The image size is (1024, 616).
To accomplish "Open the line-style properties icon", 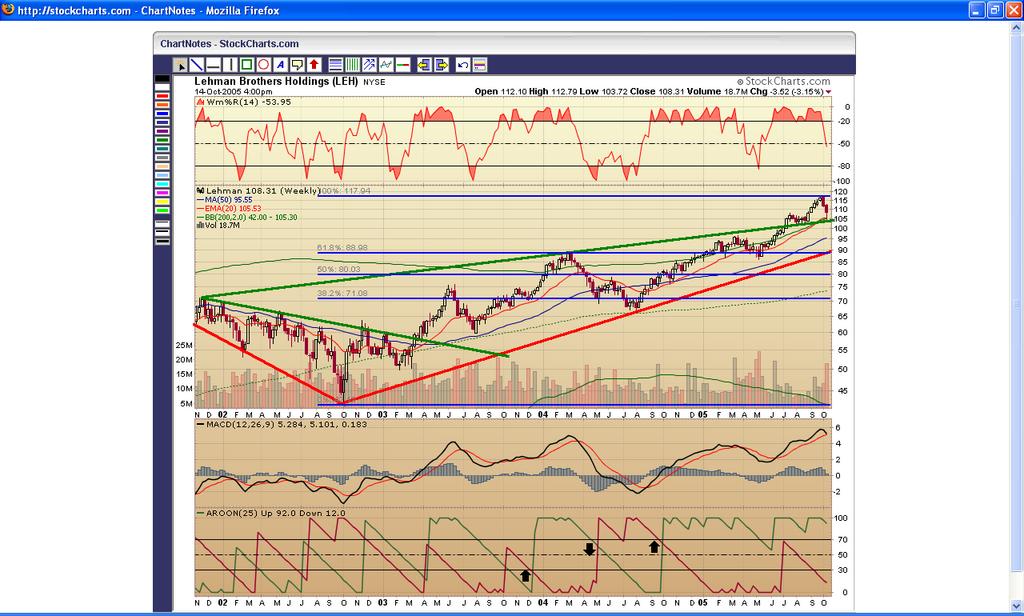I will tap(479, 65).
